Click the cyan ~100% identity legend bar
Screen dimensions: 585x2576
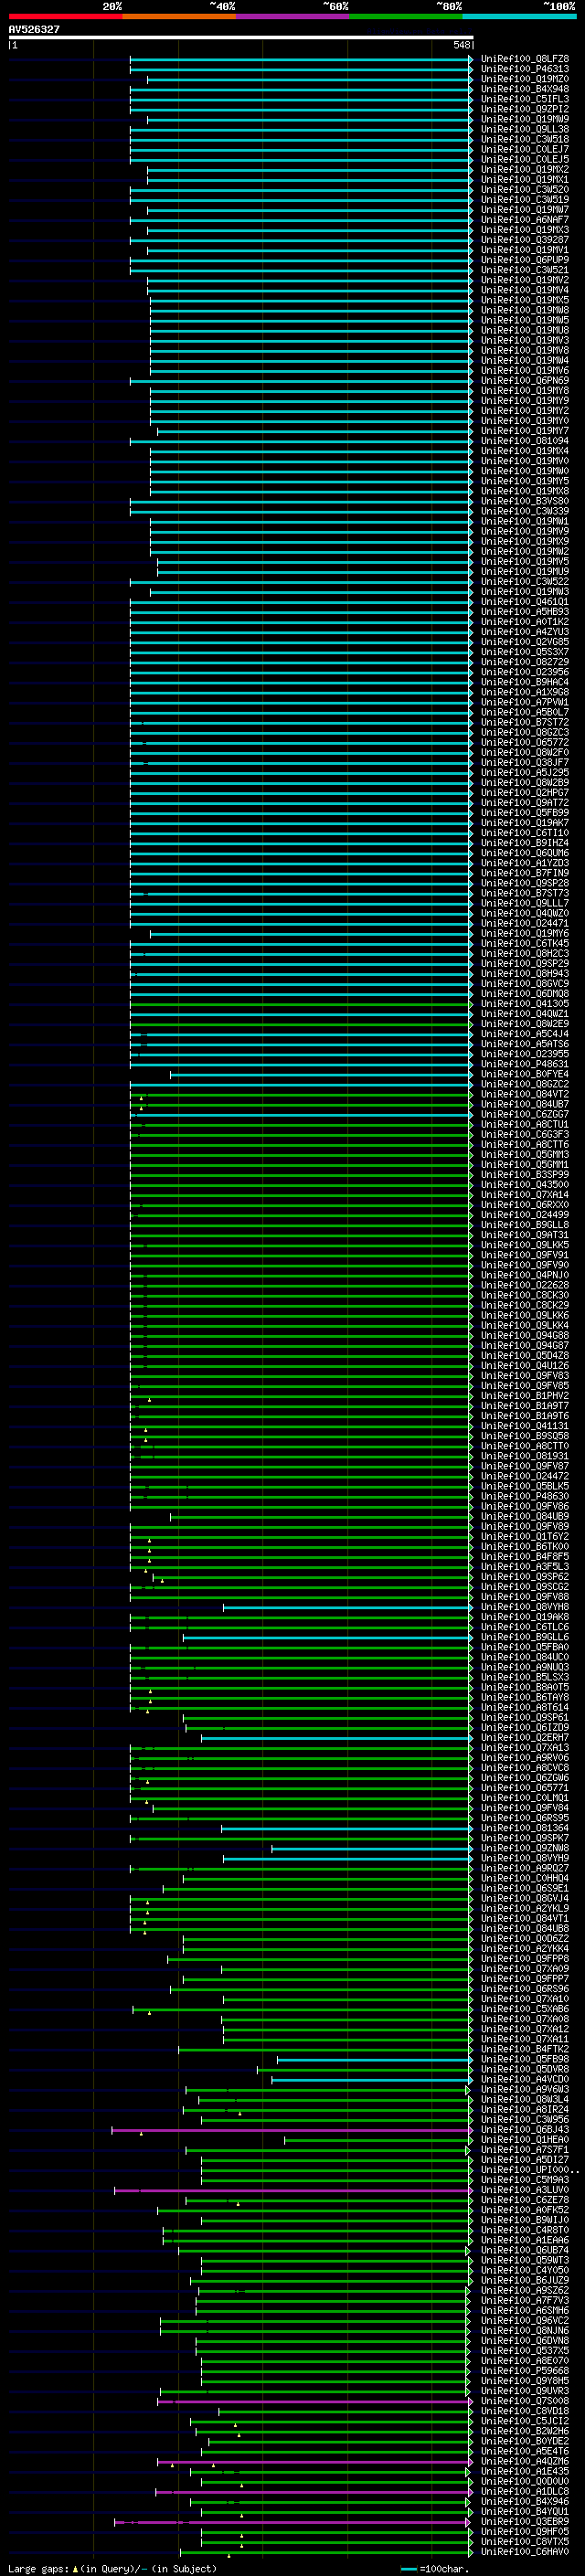tap(519, 17)
